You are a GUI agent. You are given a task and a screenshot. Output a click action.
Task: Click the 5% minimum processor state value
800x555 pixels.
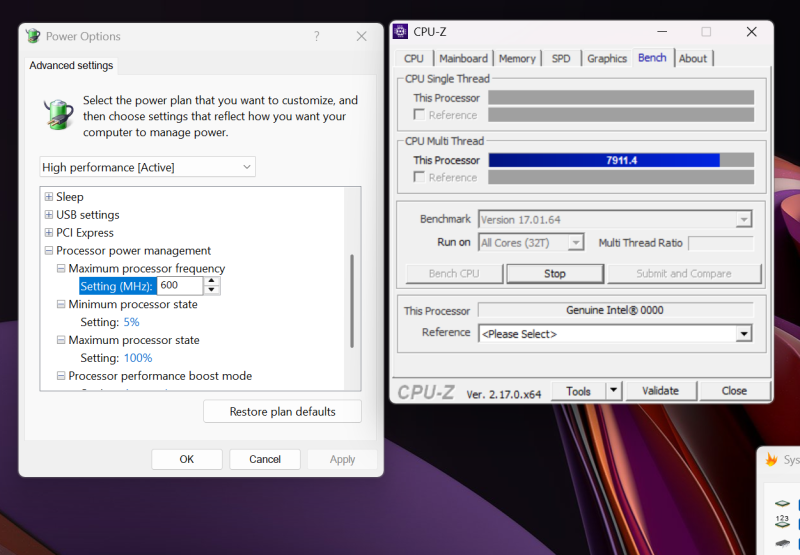point(131,322)
